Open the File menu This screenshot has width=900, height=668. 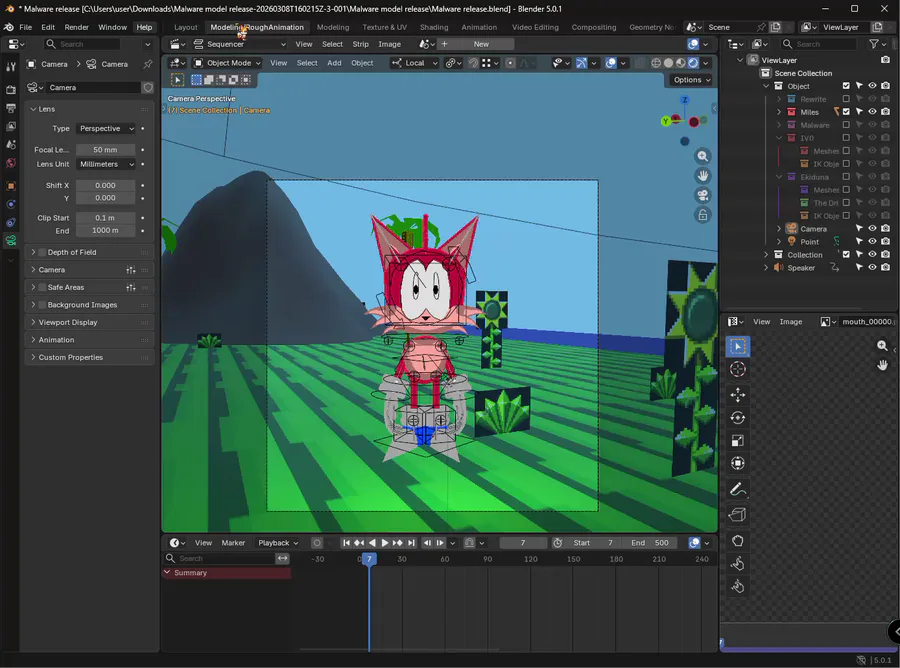tap(26, 27)
